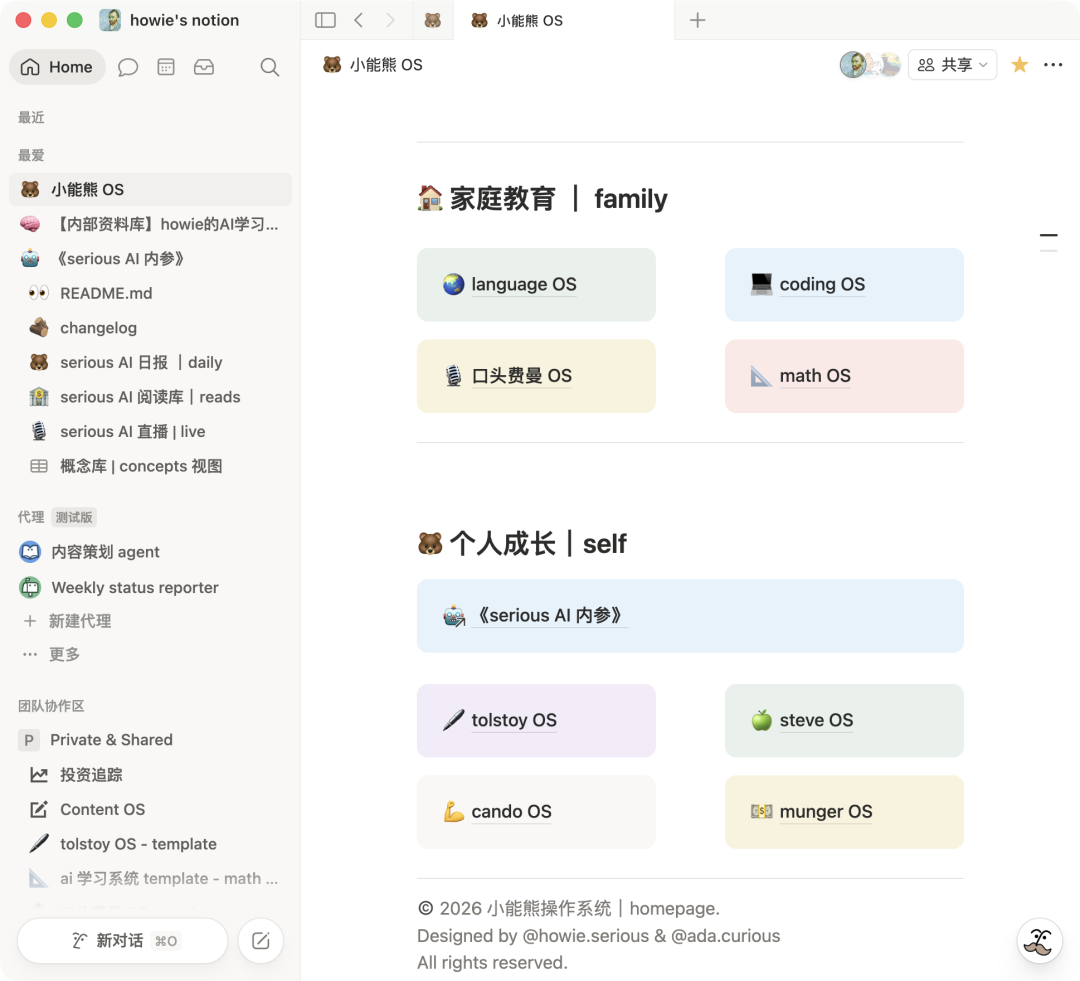The width and height of the screenshot is (1080, 981).
Task: Open README.md page
Action: click(x=150, y=293)
